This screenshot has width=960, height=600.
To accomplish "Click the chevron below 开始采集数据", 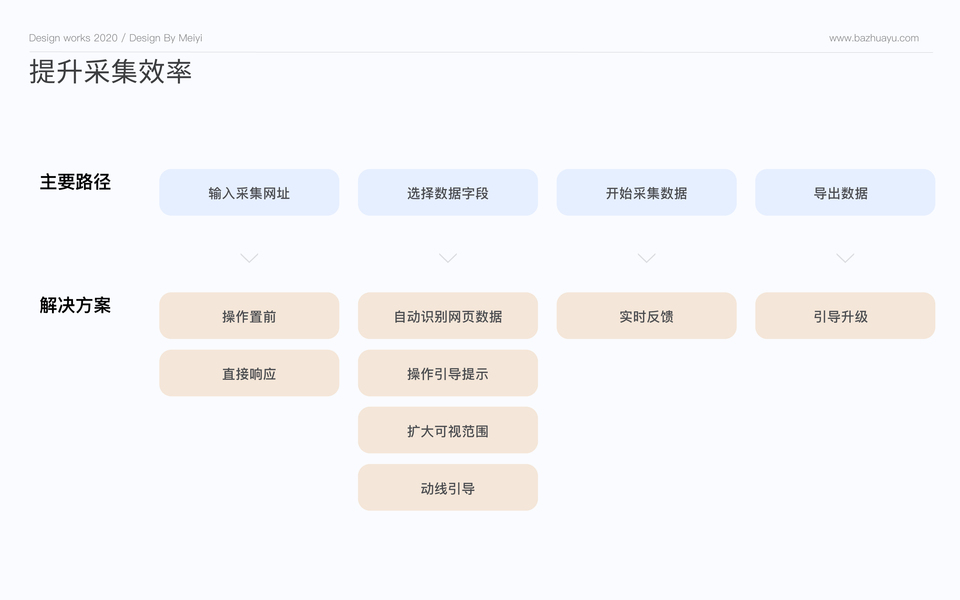I will click(x=647, y=258).
